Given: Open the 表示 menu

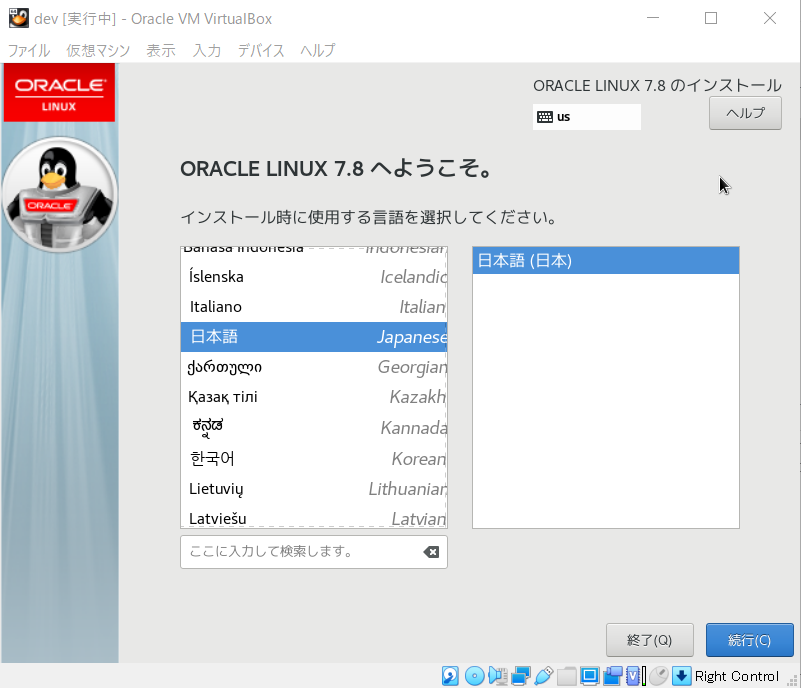Looking at the screenshot, I should click(x=161, y=50).
